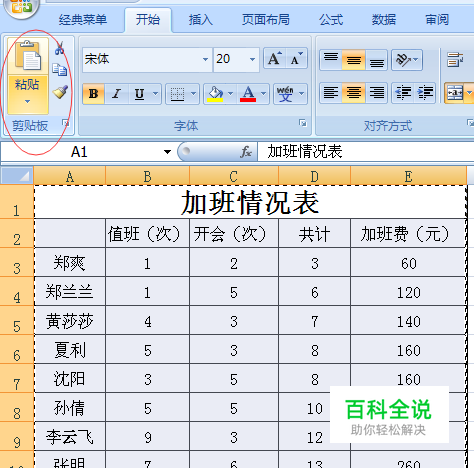Screen dimensions: 474x468
Task: Toggle Underline formatting
Action: point(139,94)
